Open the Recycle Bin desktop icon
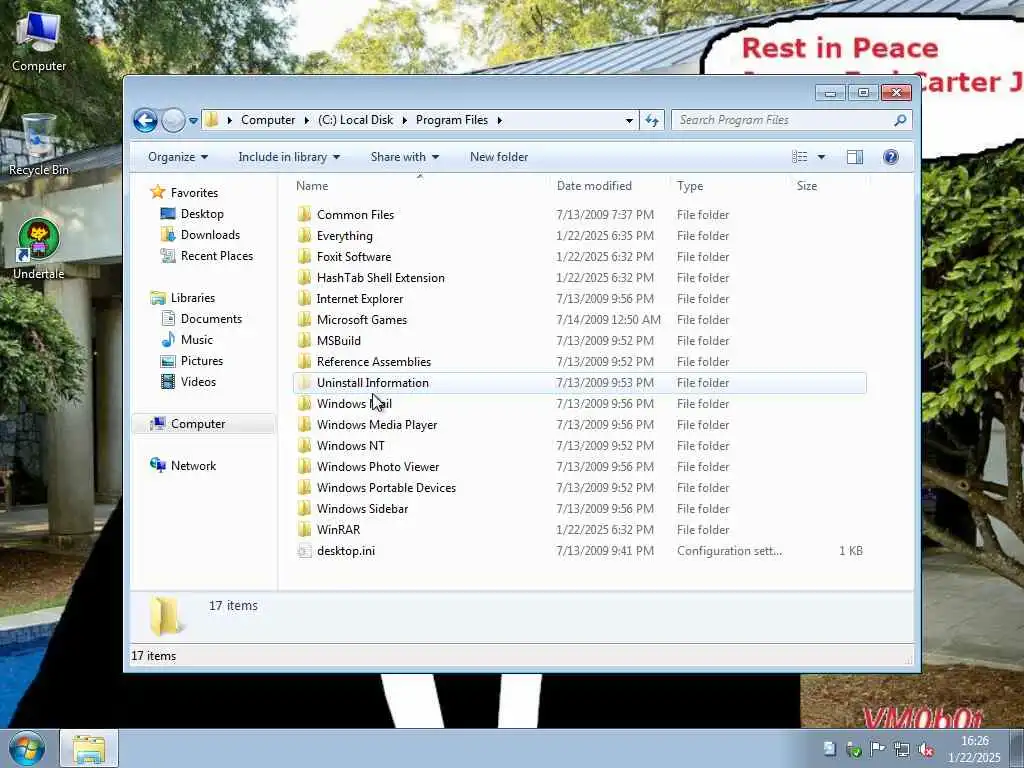Image resolution: width=1024 pixels, height=768 pixels. click(39, 145)
